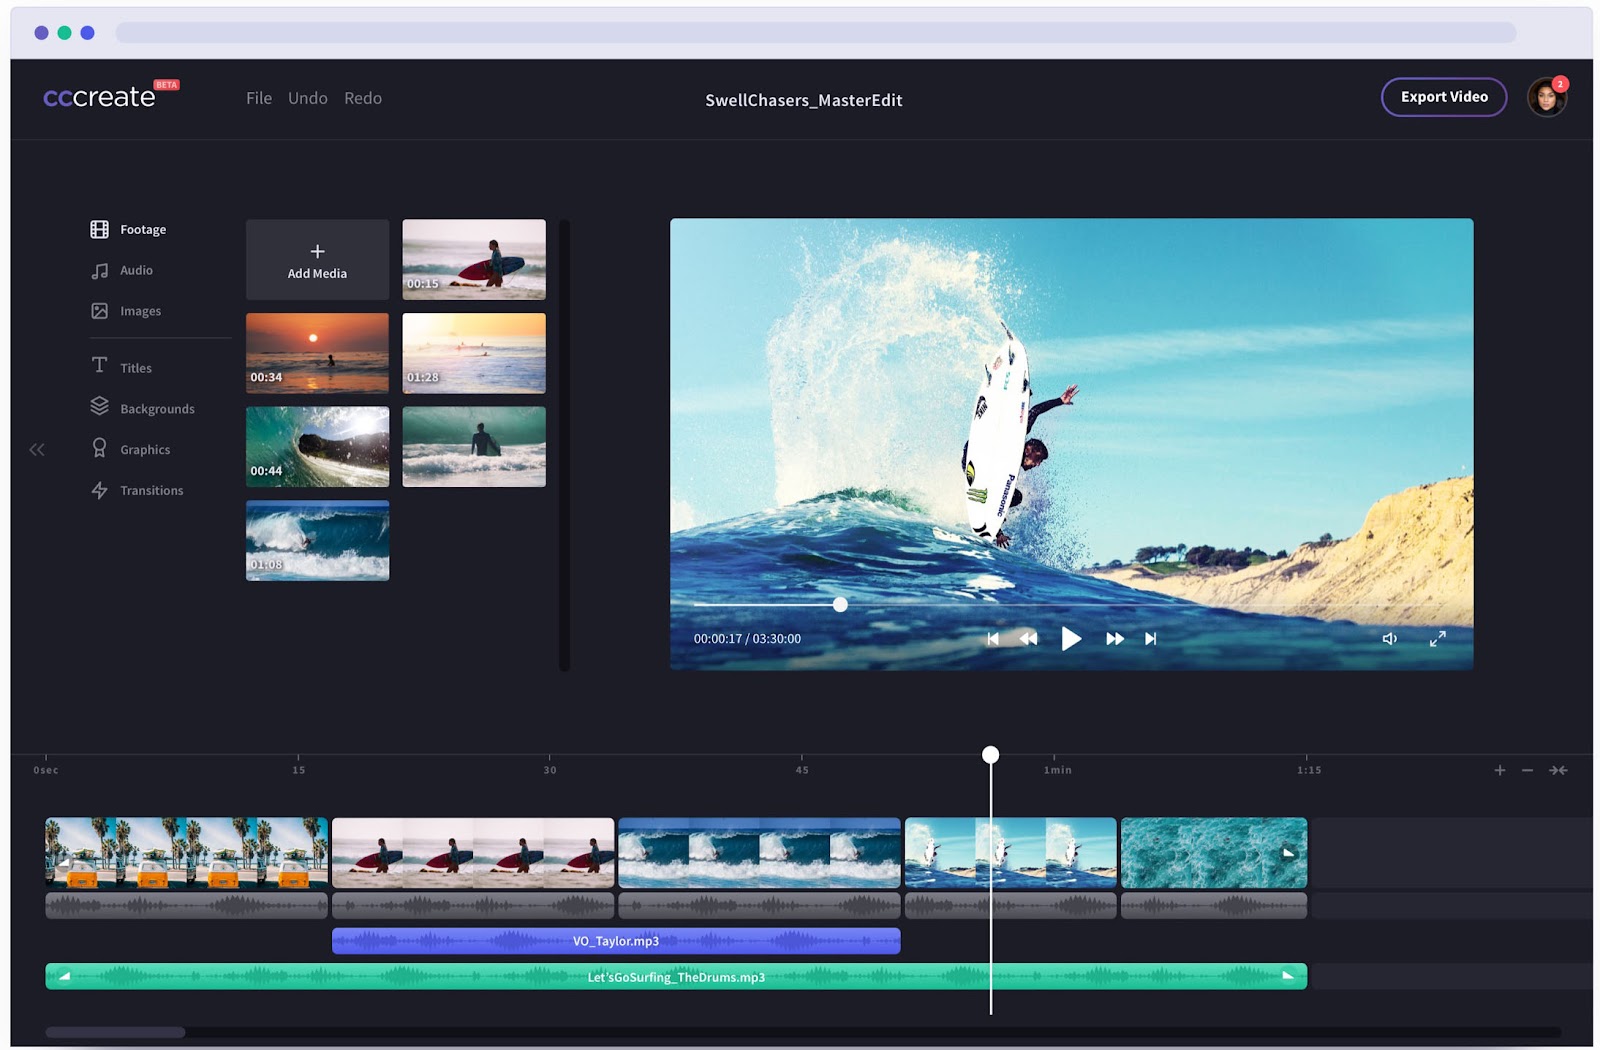Collapse the left media sidebar panel

(x=37, y=450)
